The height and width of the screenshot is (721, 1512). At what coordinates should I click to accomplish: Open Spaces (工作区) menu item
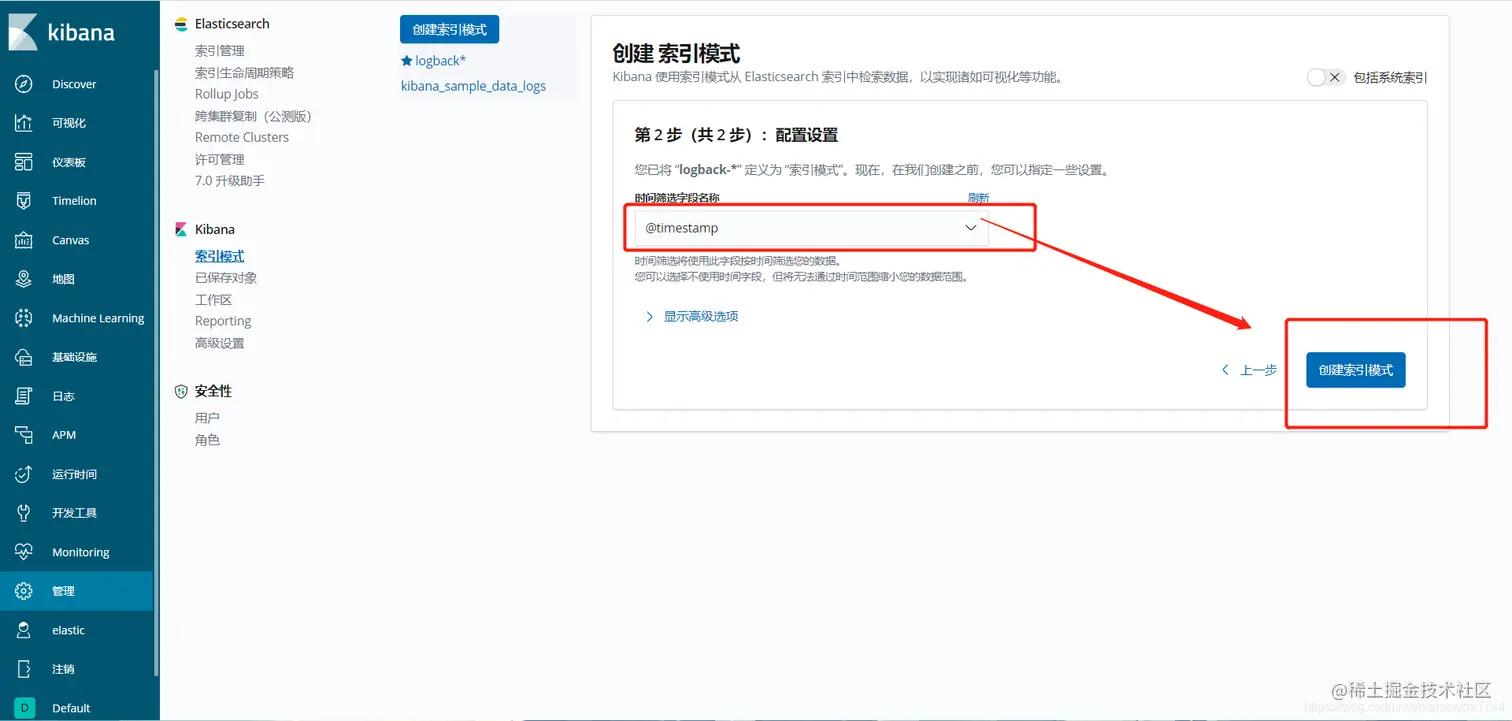213,300
